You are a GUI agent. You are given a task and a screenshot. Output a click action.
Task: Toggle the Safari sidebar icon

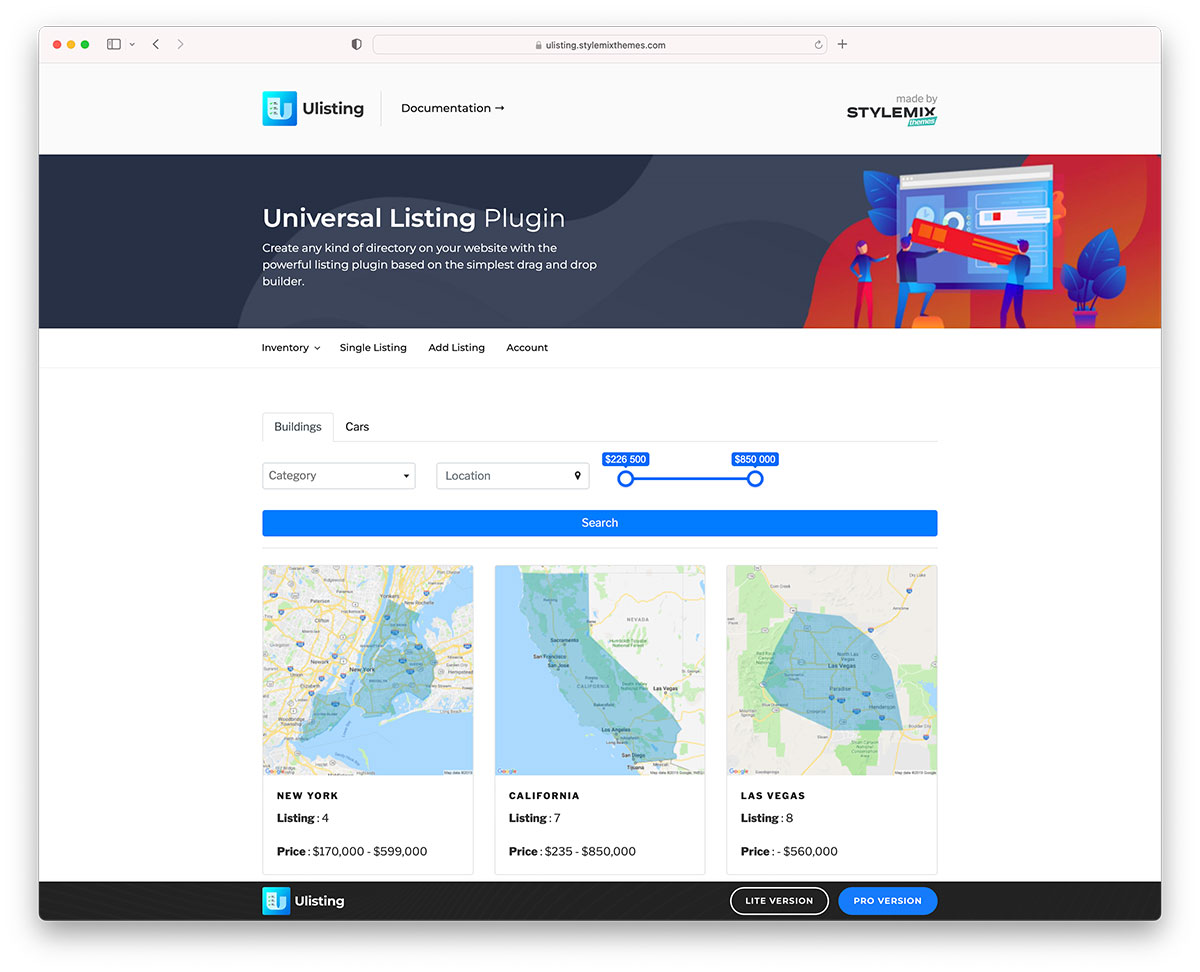click(x=114, y=44)
